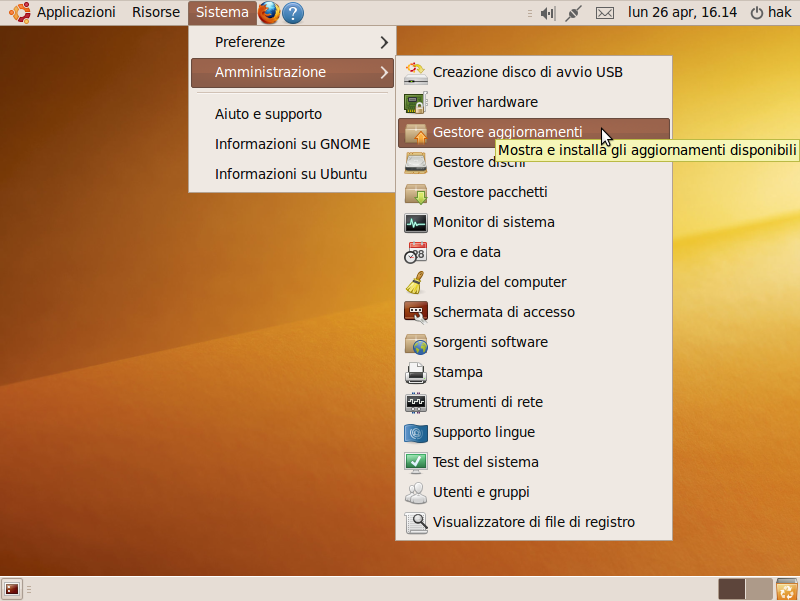Launch Strumenti di rete
Screen dimensions: 800x601
tap(534, 403)
